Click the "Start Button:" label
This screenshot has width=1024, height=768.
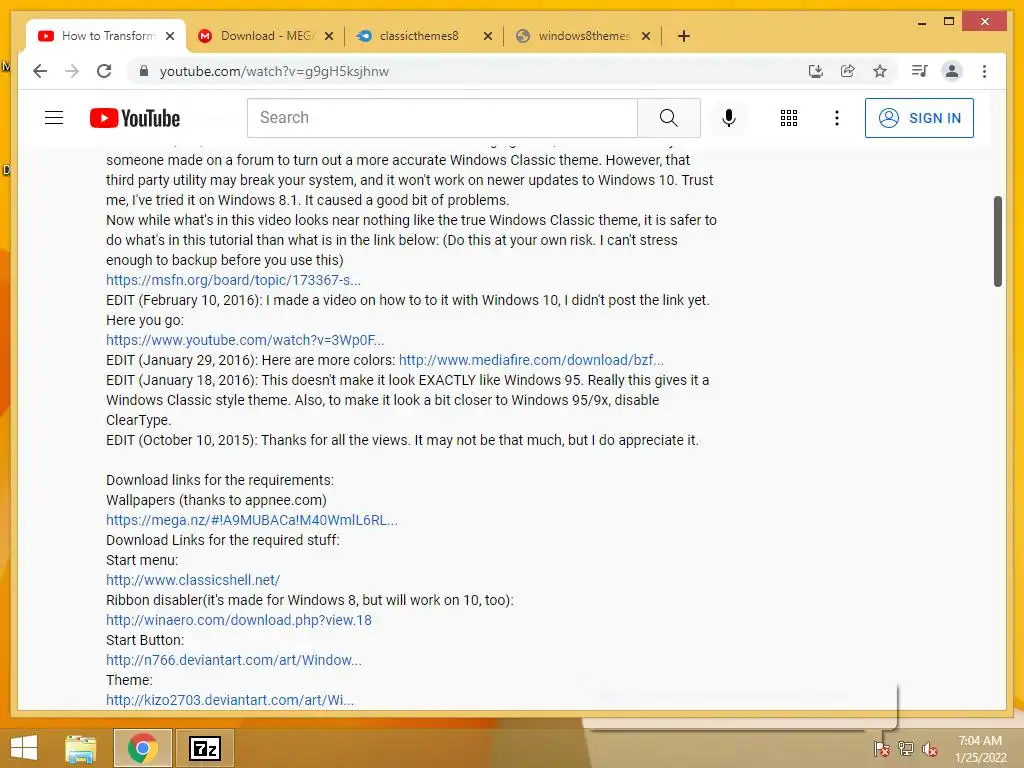(x=145, y=640)
